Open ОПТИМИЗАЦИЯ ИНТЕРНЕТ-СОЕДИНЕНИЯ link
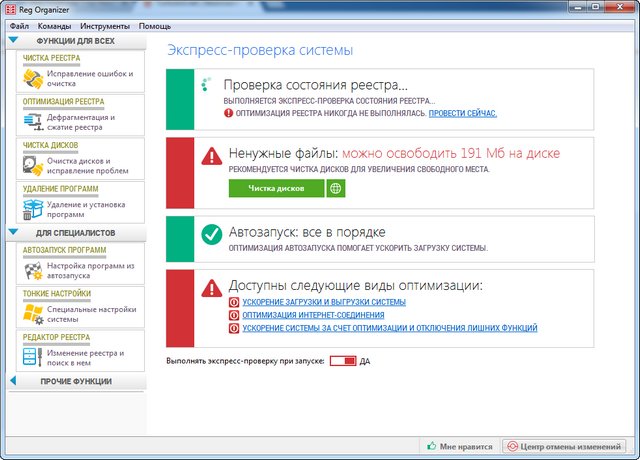640x460 pixels. point(313,315)
